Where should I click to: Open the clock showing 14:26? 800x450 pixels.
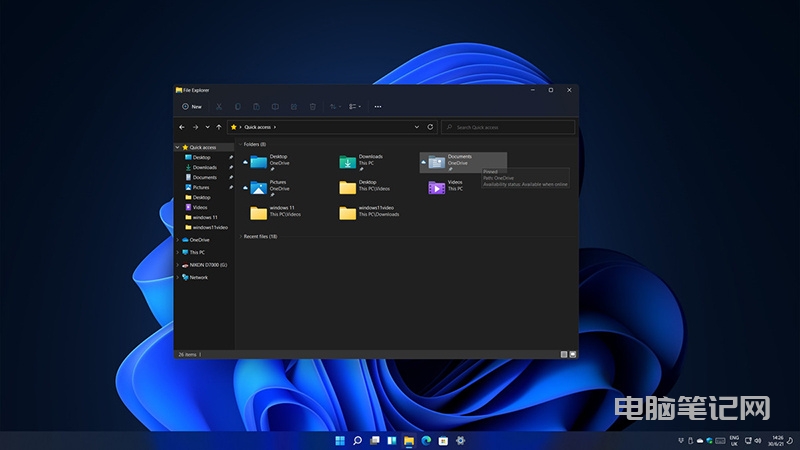[x=776, y=441]
